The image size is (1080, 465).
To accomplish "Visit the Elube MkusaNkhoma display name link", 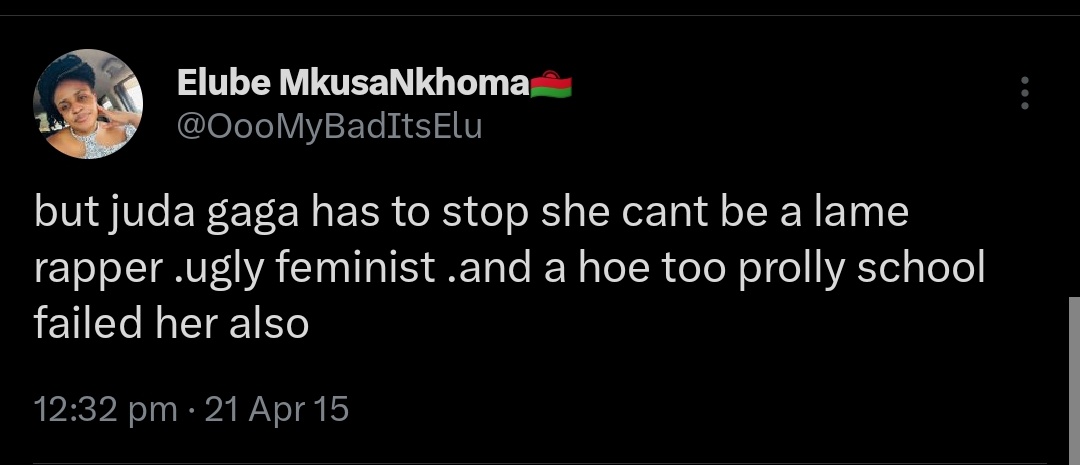I will [353, 84].
